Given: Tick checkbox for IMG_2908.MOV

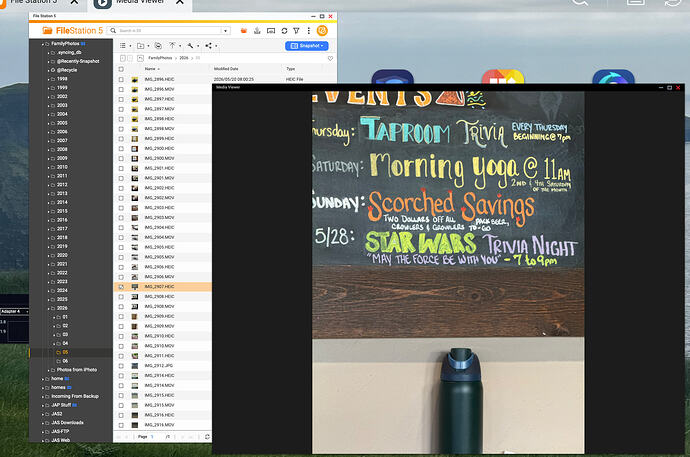Looking at the screenshot, I should point(121,307).
